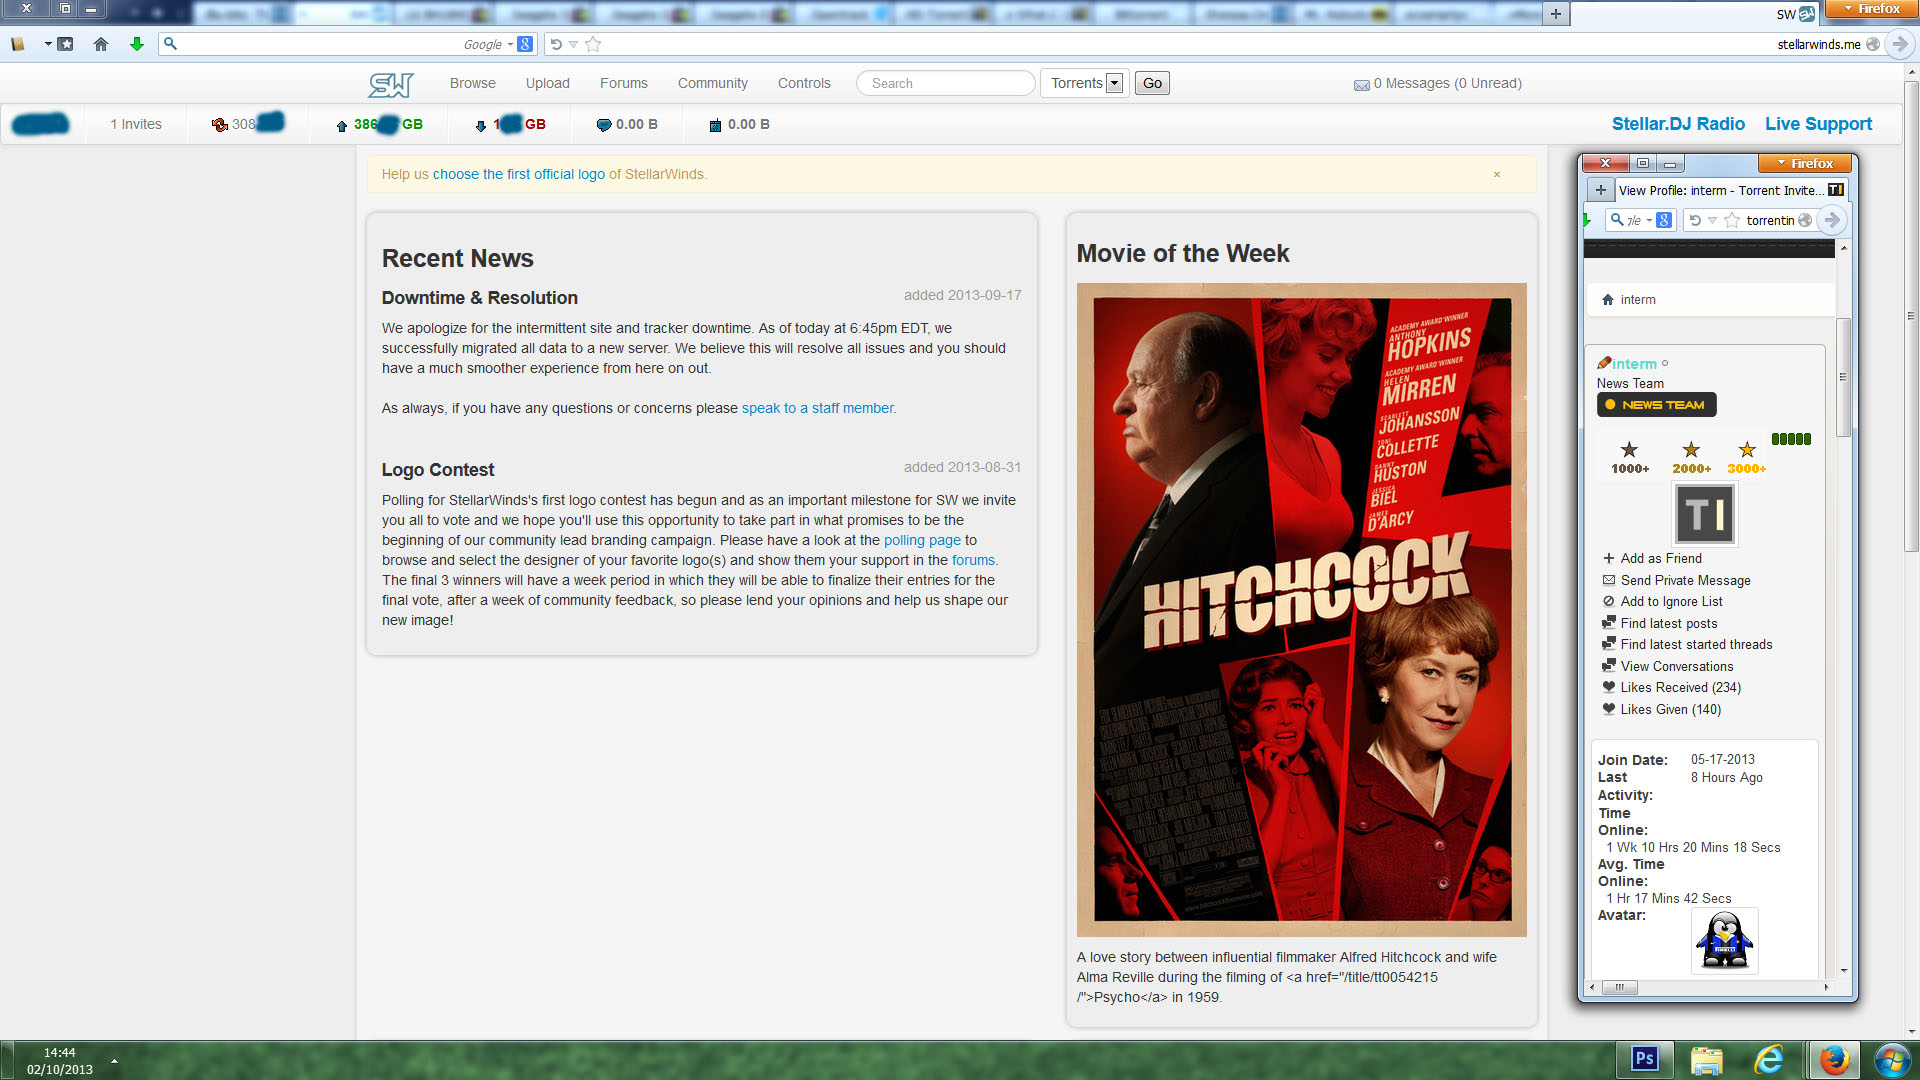The height and width of the screenshot is (1080, 1920).
Task: Launch Internet Explorer from the taskbar
Action: 1769,1059
